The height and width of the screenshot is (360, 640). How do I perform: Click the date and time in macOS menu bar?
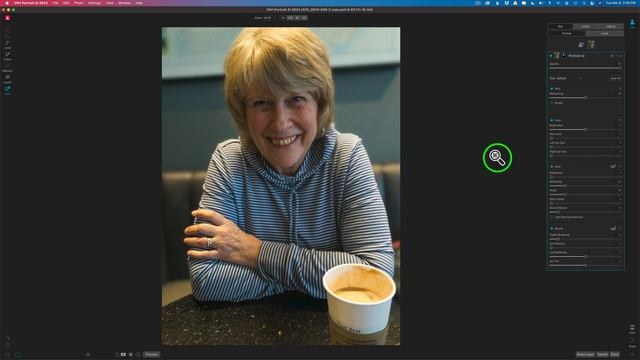coord(620,3)
